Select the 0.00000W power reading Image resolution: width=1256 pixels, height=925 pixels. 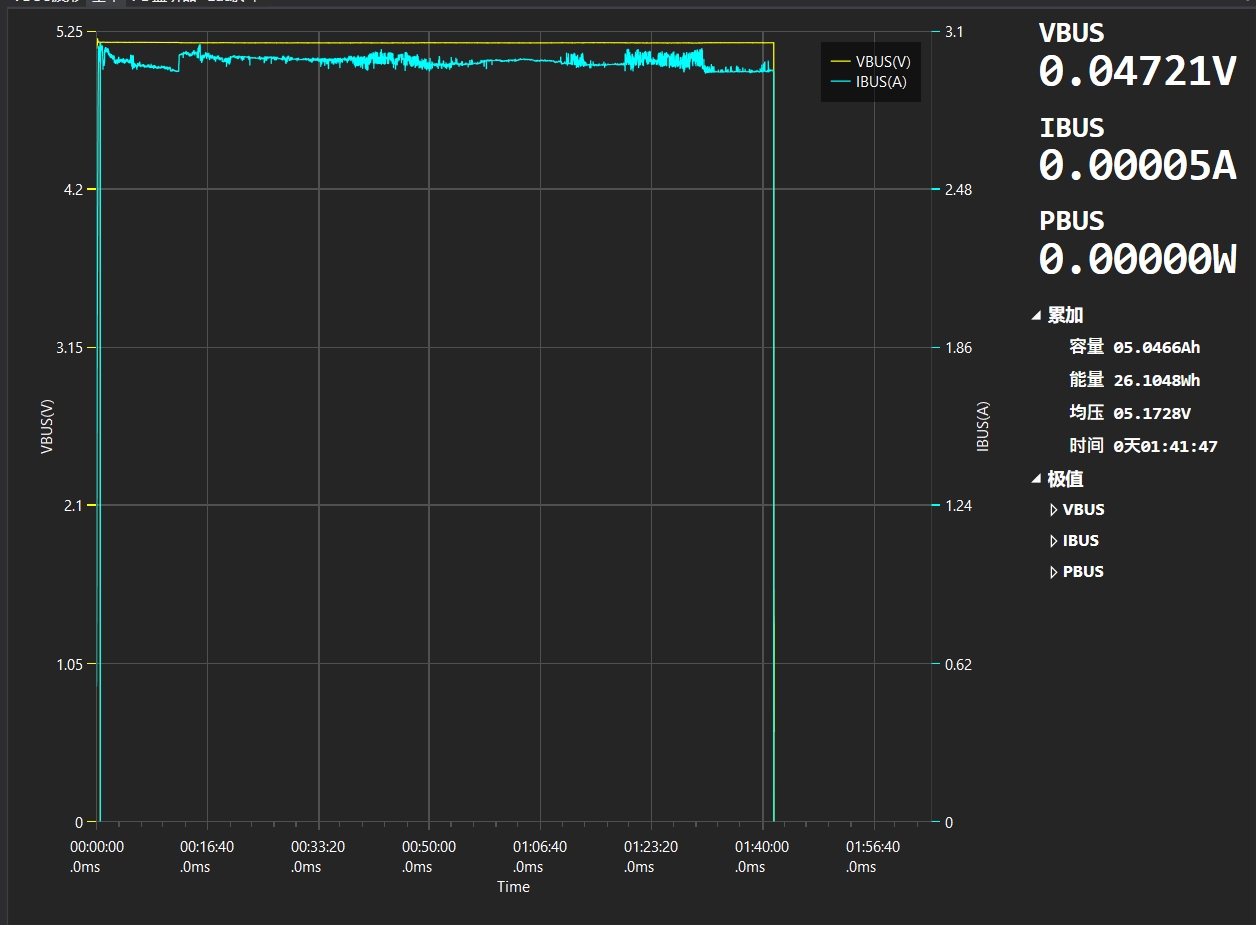pyautogui.click(x=1138, y=259)
